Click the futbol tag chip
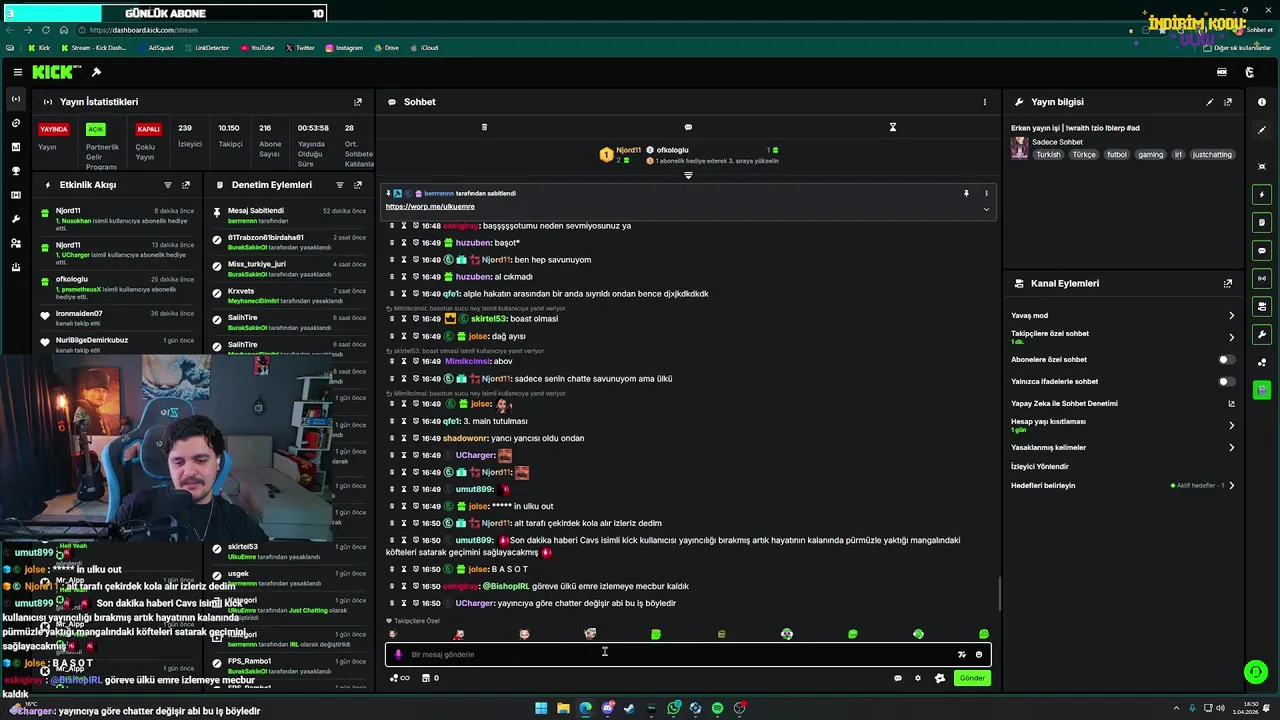The width and height of the screenshot is (1280, 720). [x=1116, y=155]
